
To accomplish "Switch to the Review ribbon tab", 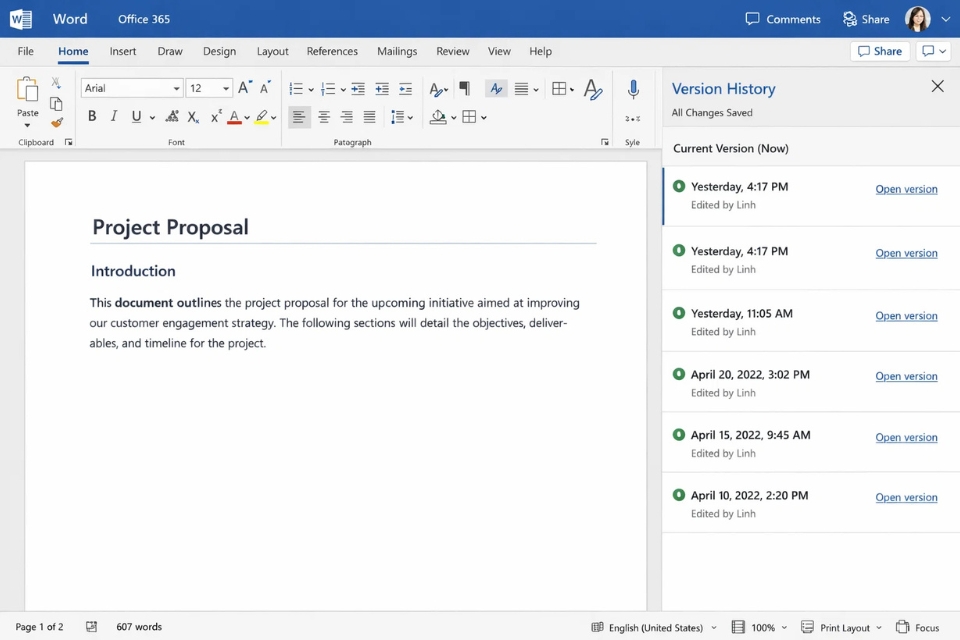I will 452,51.
